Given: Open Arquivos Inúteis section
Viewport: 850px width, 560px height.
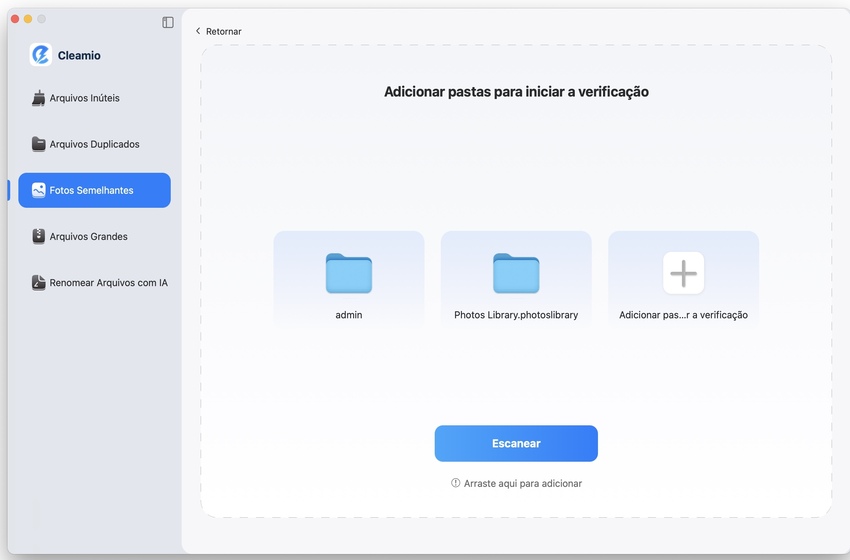Looking at the screenshot, I should (94, 98).
